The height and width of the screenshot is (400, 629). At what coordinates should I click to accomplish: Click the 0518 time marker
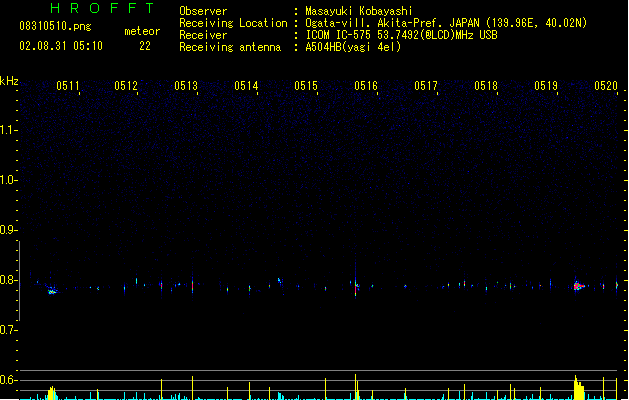coord(486,86)
